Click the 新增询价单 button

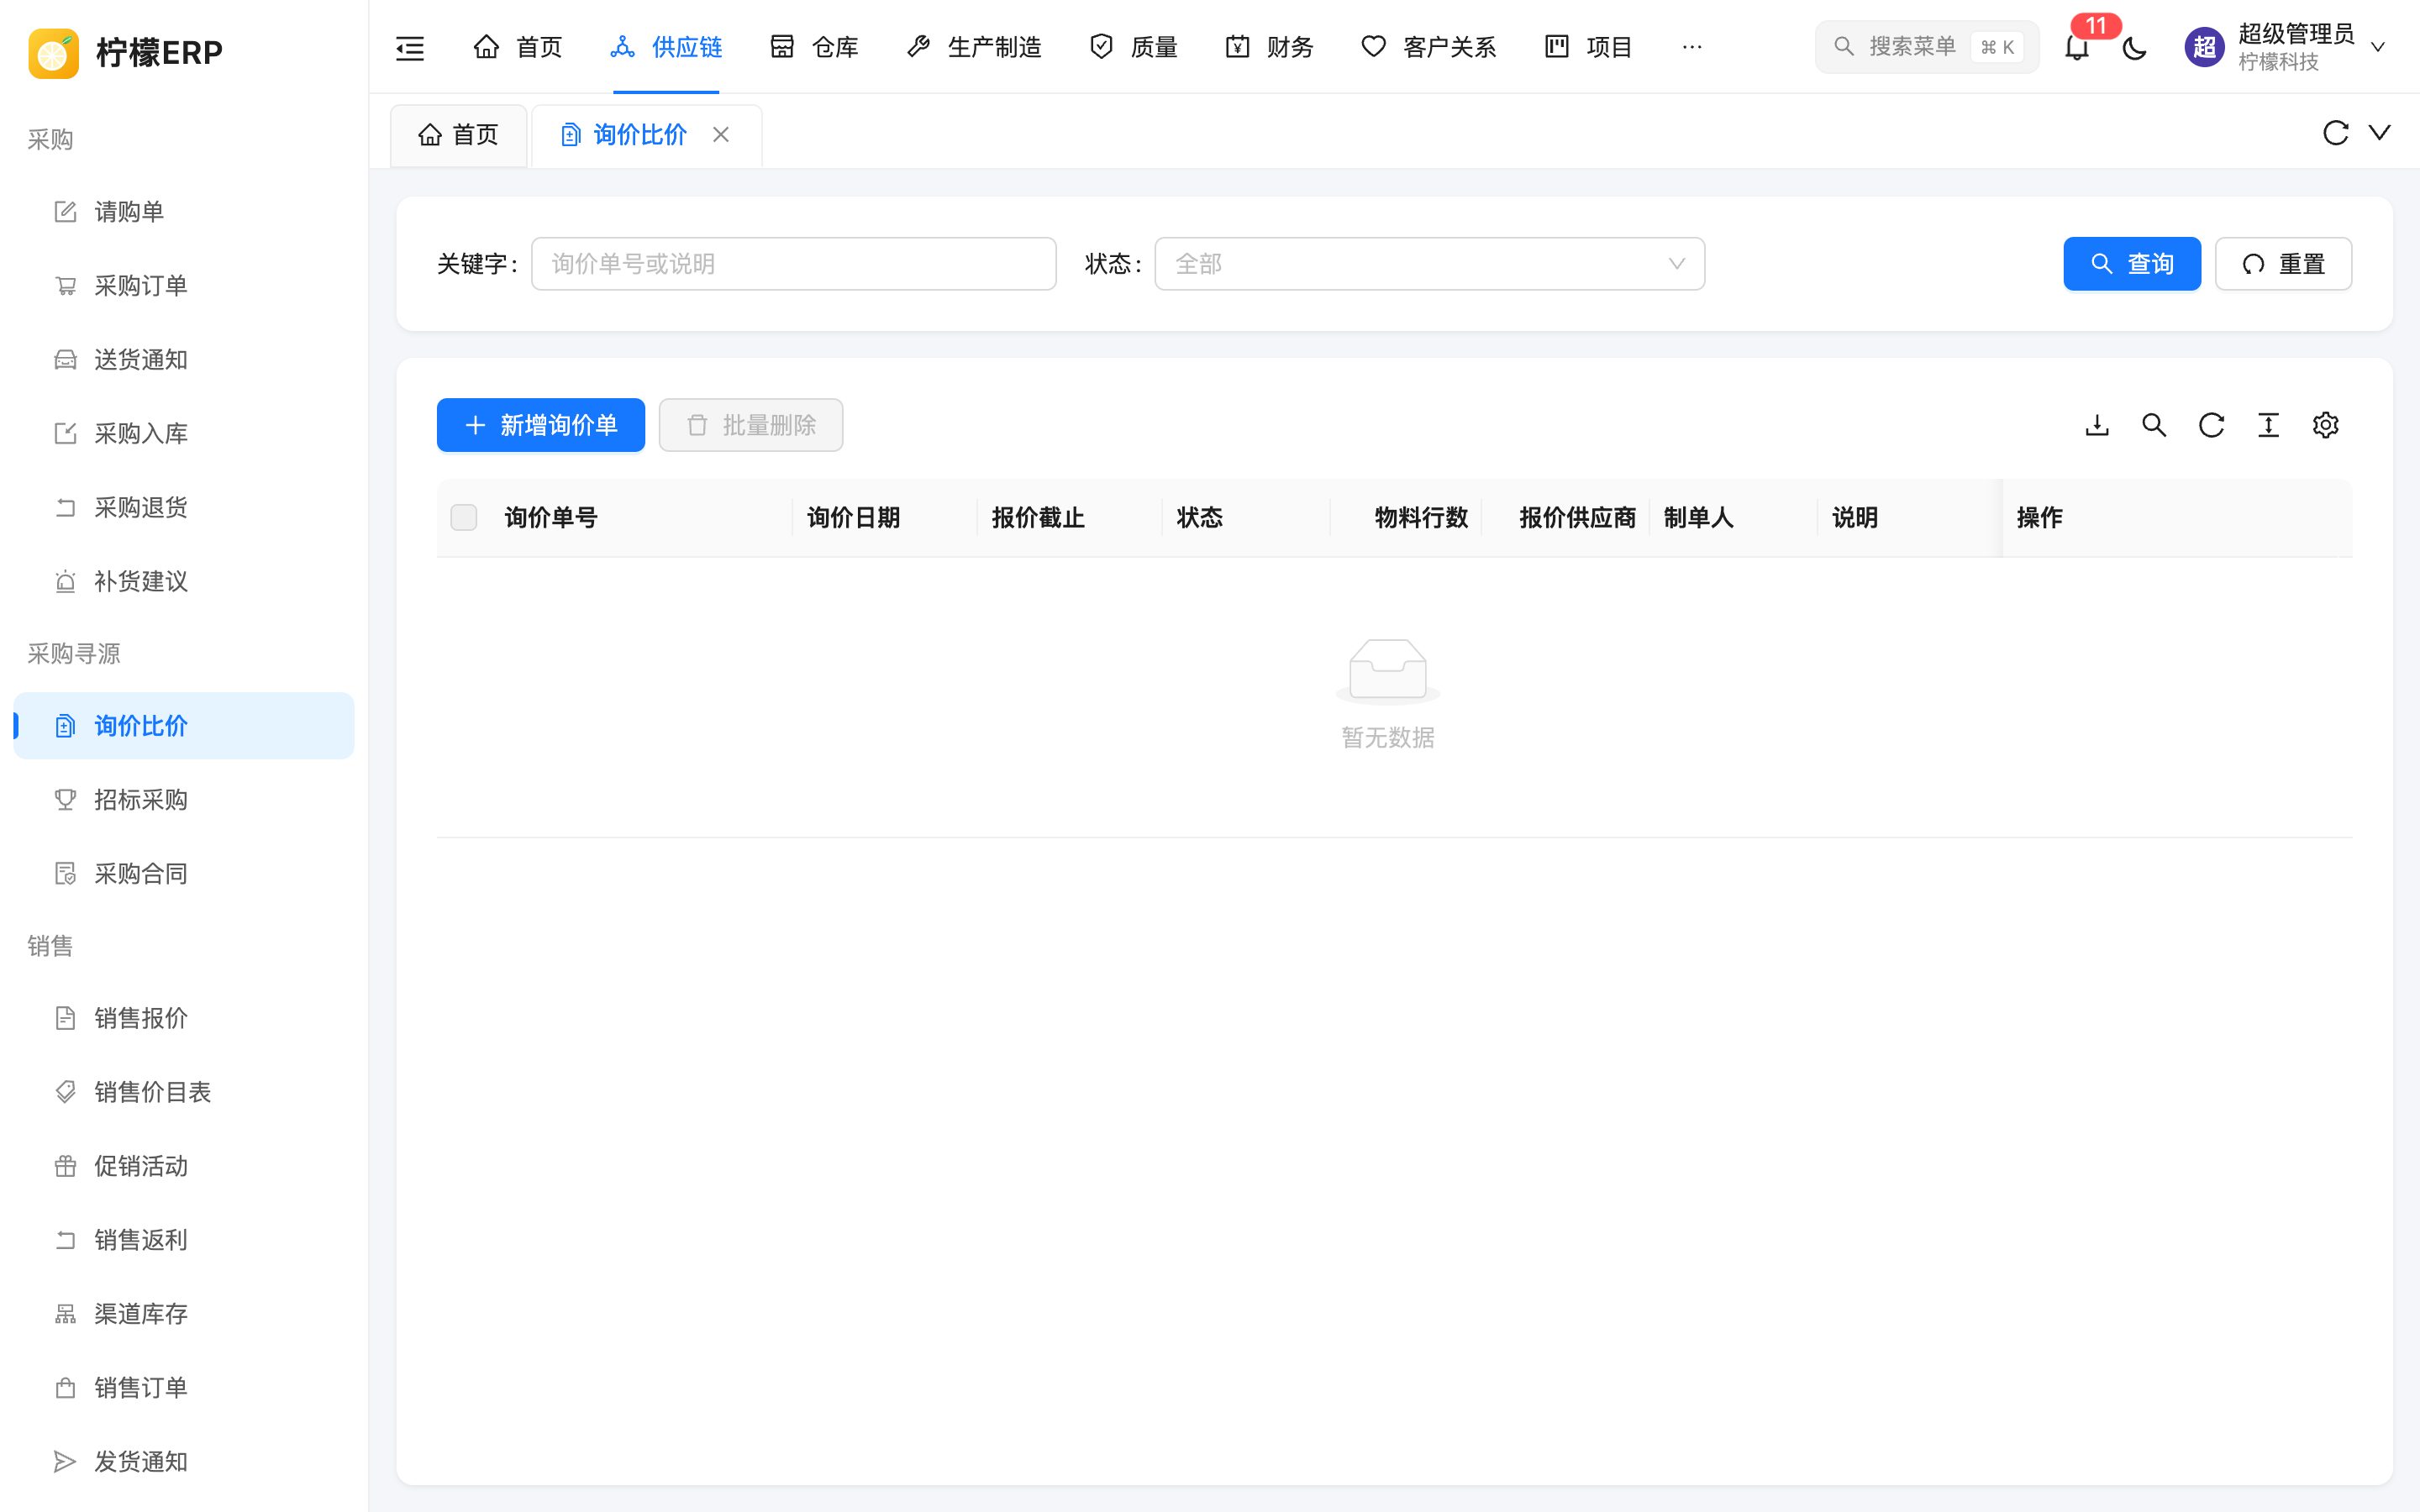click(x=541, y=425)
